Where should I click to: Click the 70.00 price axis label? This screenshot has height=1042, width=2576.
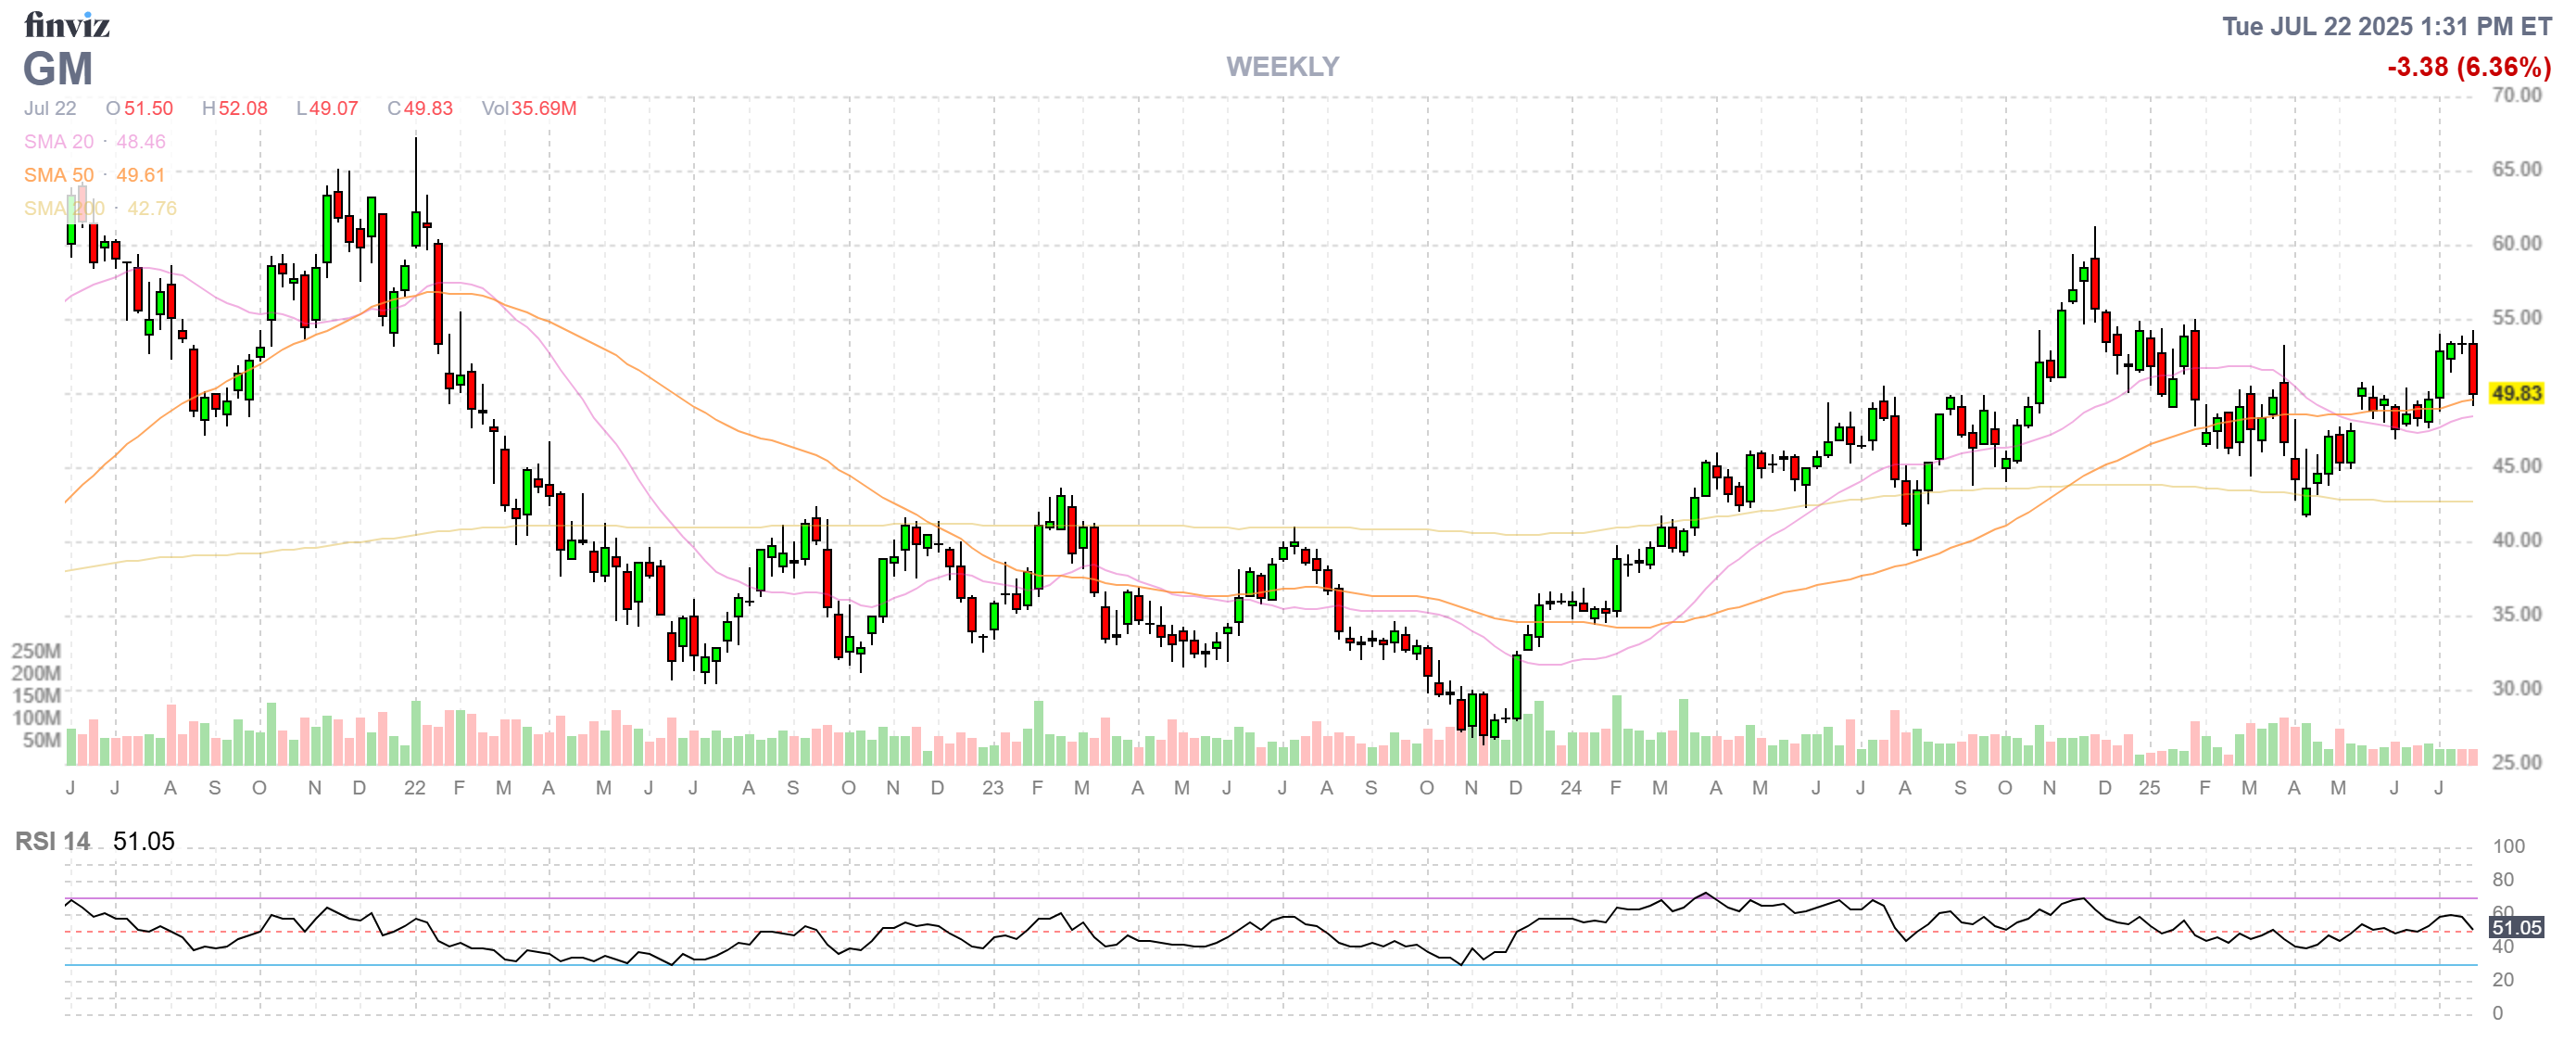tap(2516, 95)
